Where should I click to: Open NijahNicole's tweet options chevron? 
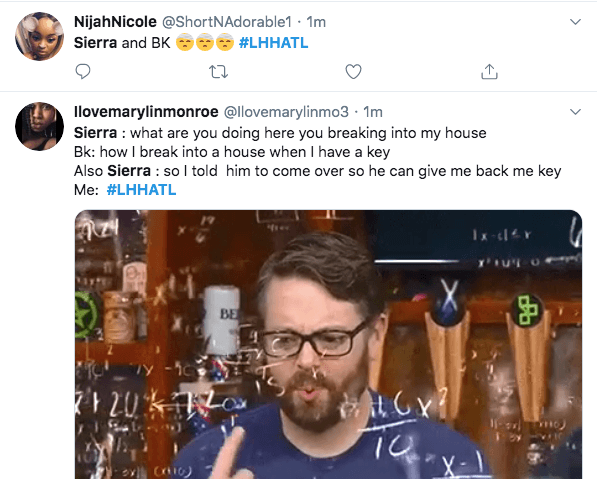click(x=575, y=22)
